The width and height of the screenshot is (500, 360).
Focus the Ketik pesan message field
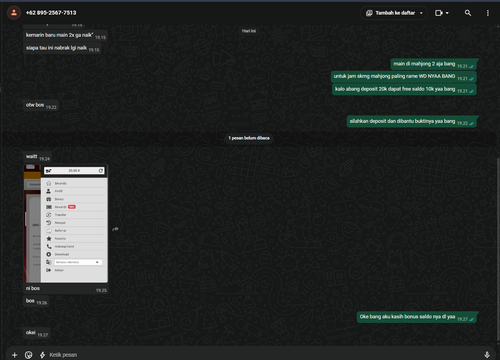point(263,355)
